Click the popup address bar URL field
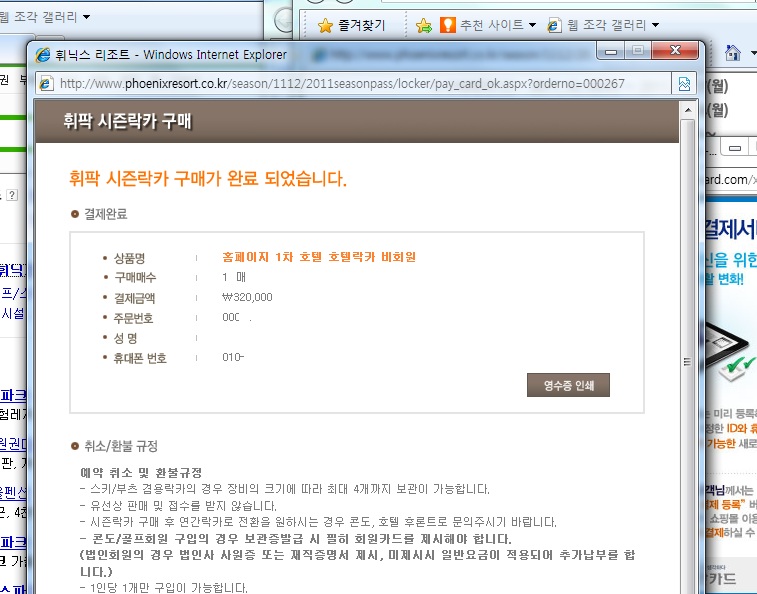Image resolution: width=757 pixels, height=594 pixels. click(353, 84)
